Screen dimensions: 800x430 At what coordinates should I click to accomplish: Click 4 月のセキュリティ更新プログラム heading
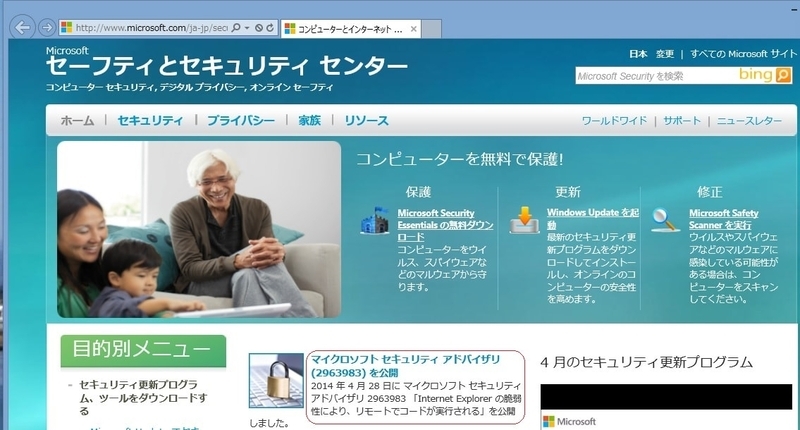tap(646, 363)
